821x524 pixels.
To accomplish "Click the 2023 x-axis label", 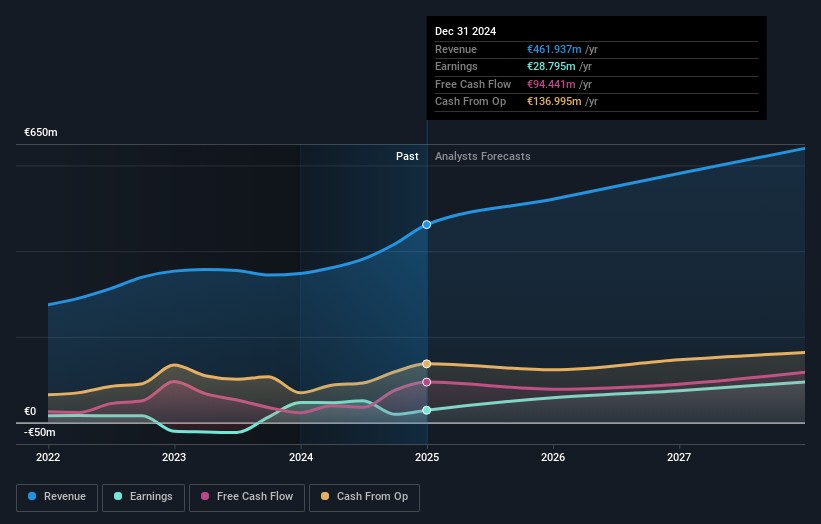I will pos(174,457).
